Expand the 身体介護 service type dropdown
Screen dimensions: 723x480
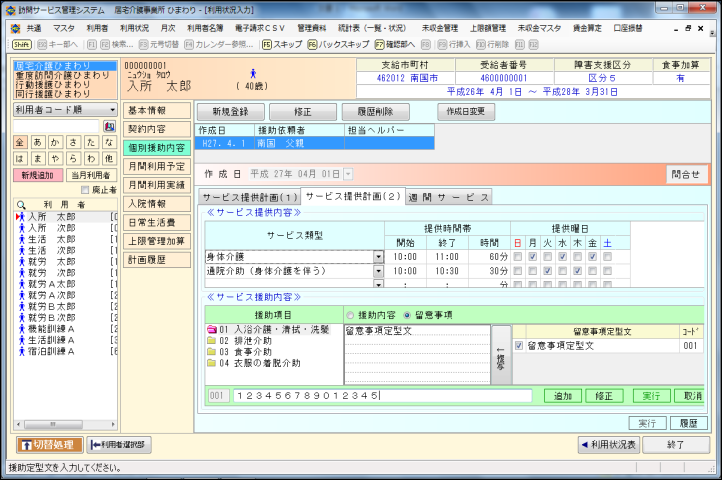click(x=378, y=257)
